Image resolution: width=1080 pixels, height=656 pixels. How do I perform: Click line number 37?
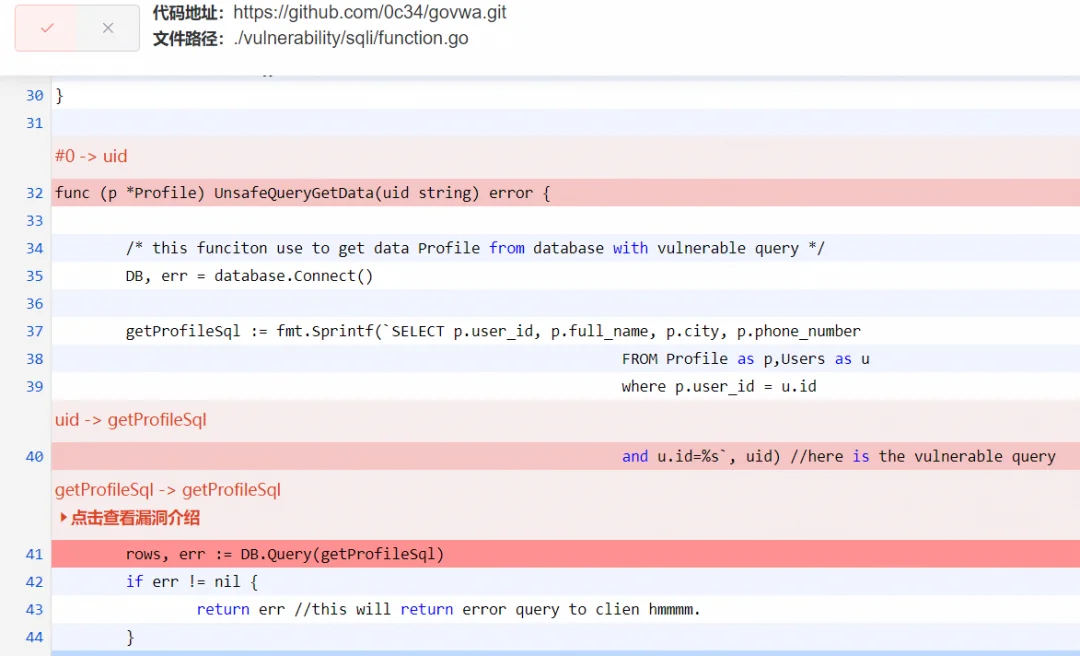click(34, 331)
